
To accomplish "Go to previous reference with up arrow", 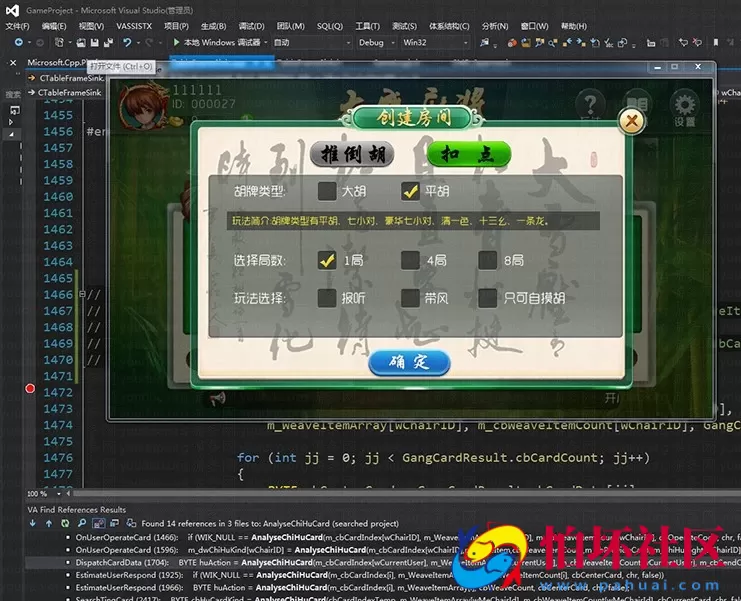I will point(49,523).
